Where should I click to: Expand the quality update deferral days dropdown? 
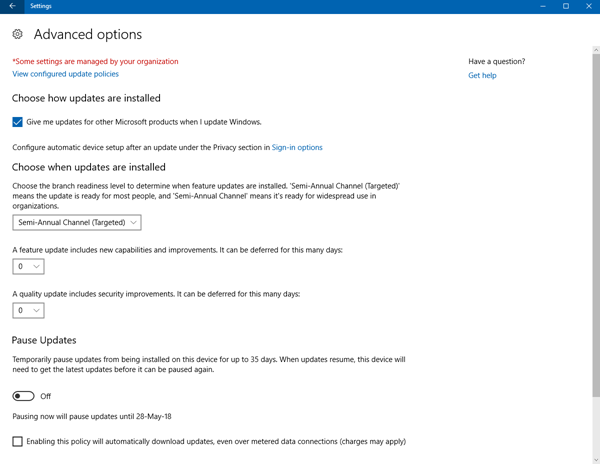pyautogui.click(x=28, y=311)
